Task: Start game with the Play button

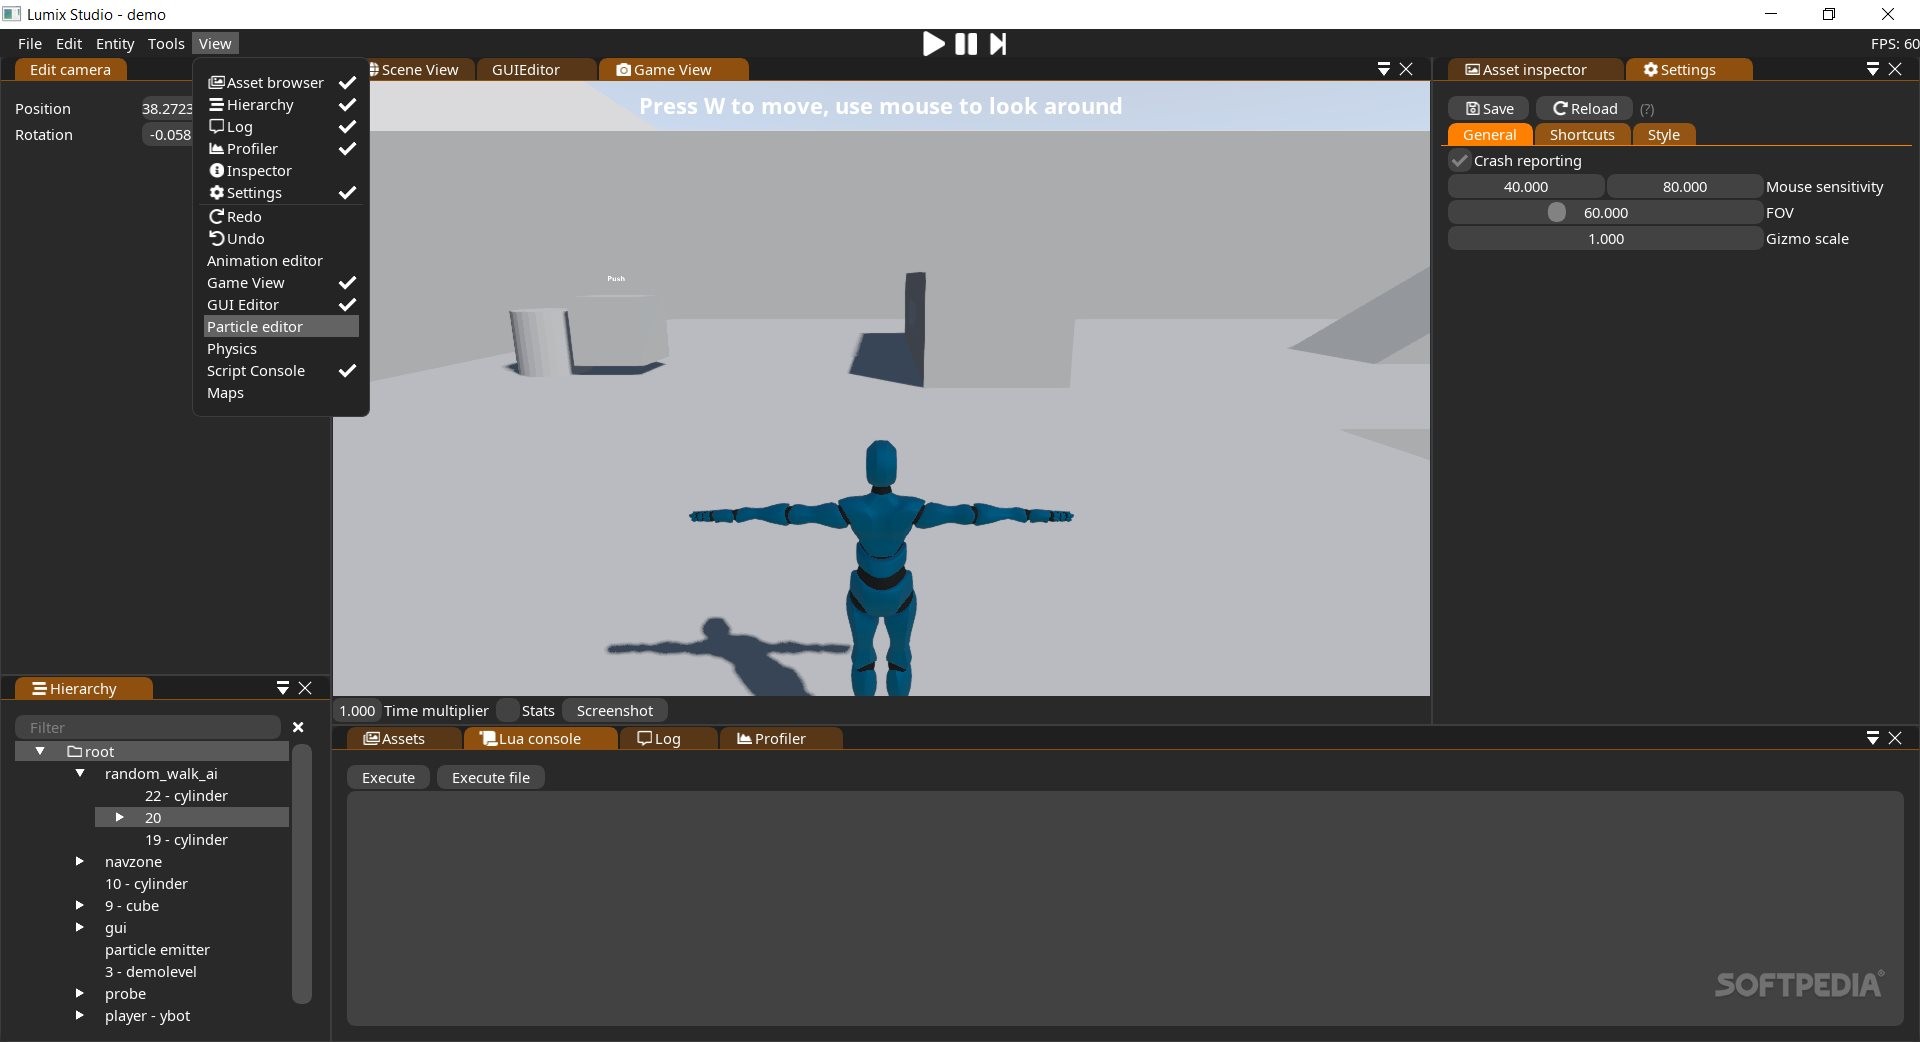Action: pyautogui.click(x=933, y=44)
